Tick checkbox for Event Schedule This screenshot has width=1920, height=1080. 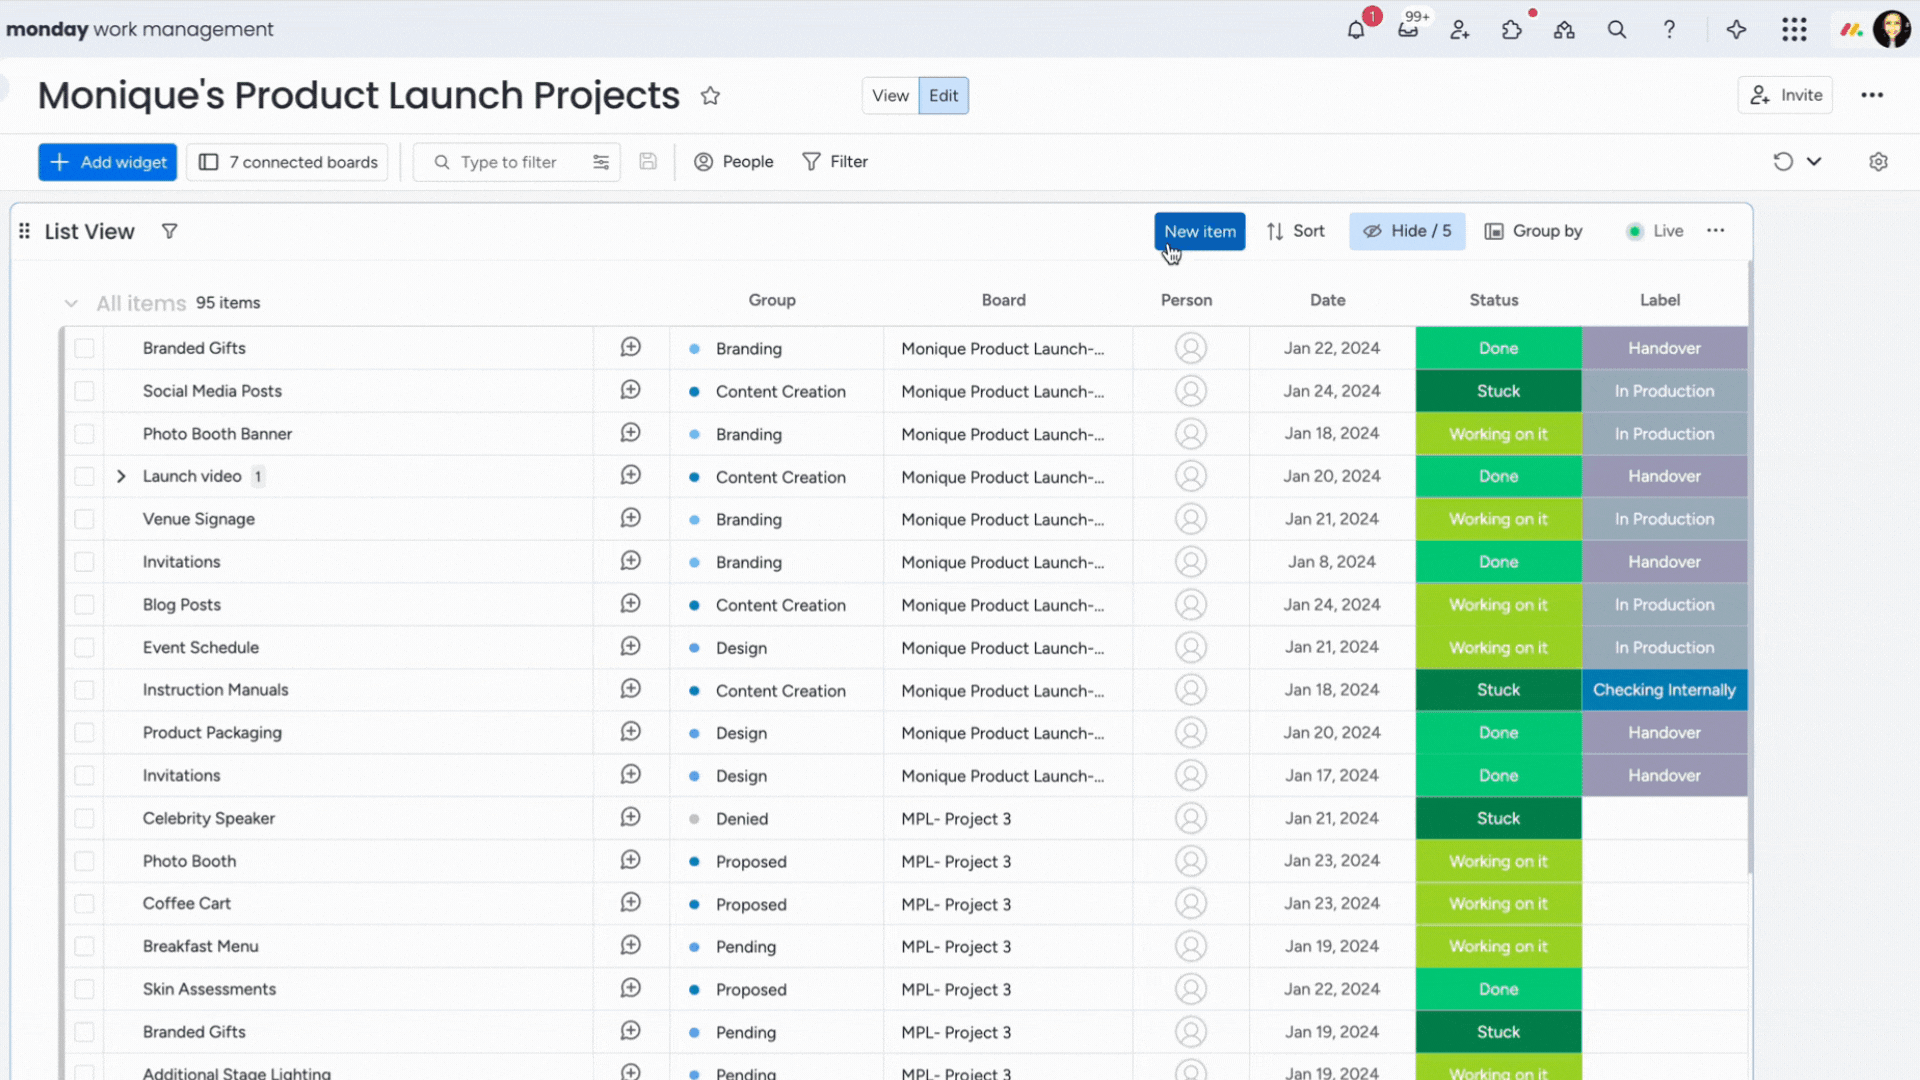coord(84,647)
